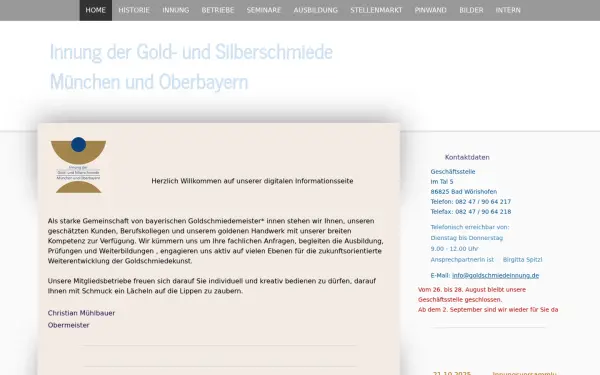
Task: Open the BILDER gallery menu item
Action: (471, 10)
